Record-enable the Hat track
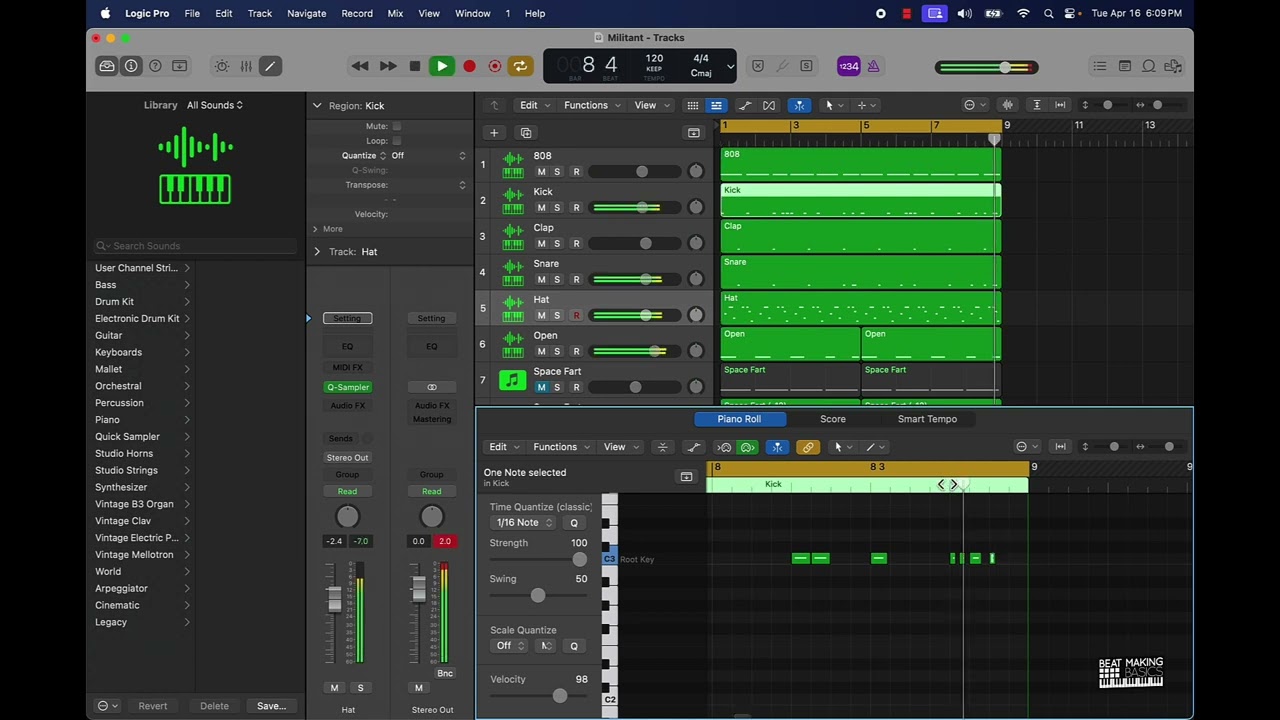This screenshot has width=1280, height=720. (x=576, y=316)
